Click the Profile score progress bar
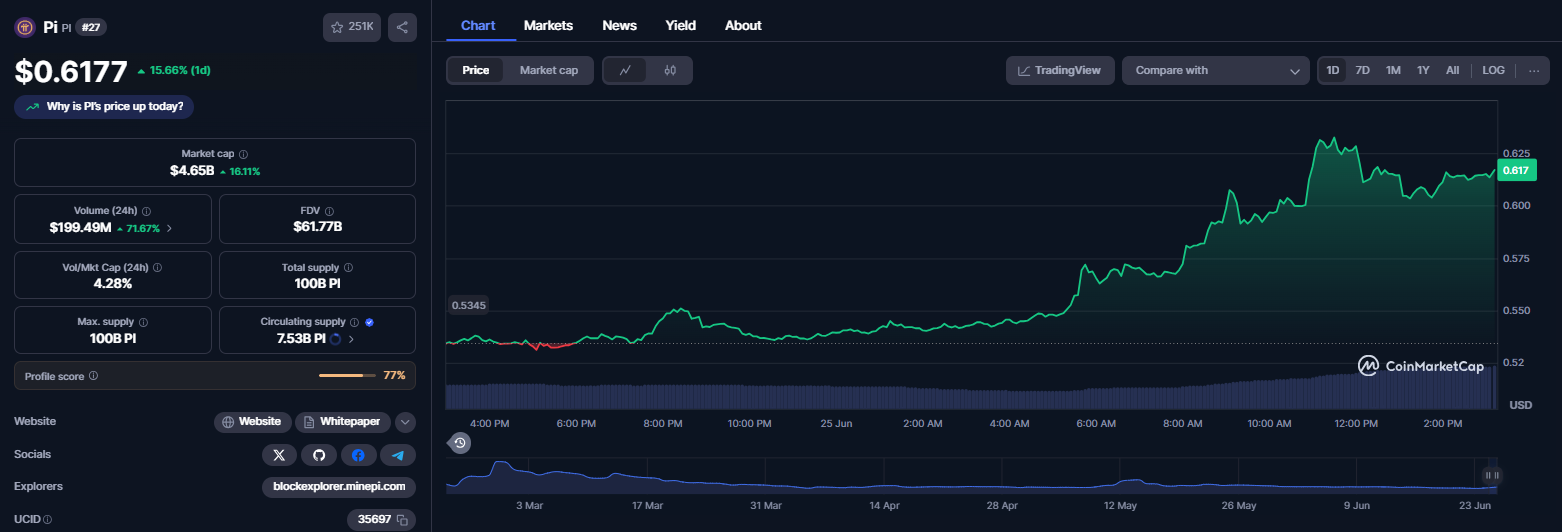Image resolution: width=1562 pixels, height=532 pixels. tap(347, 376)
